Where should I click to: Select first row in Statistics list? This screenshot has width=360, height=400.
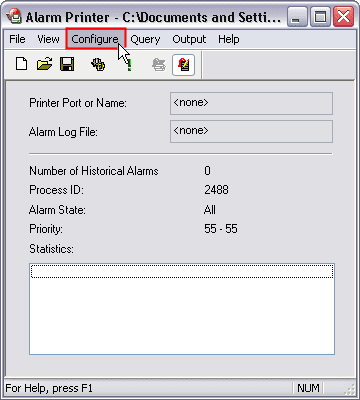[182, 271]
